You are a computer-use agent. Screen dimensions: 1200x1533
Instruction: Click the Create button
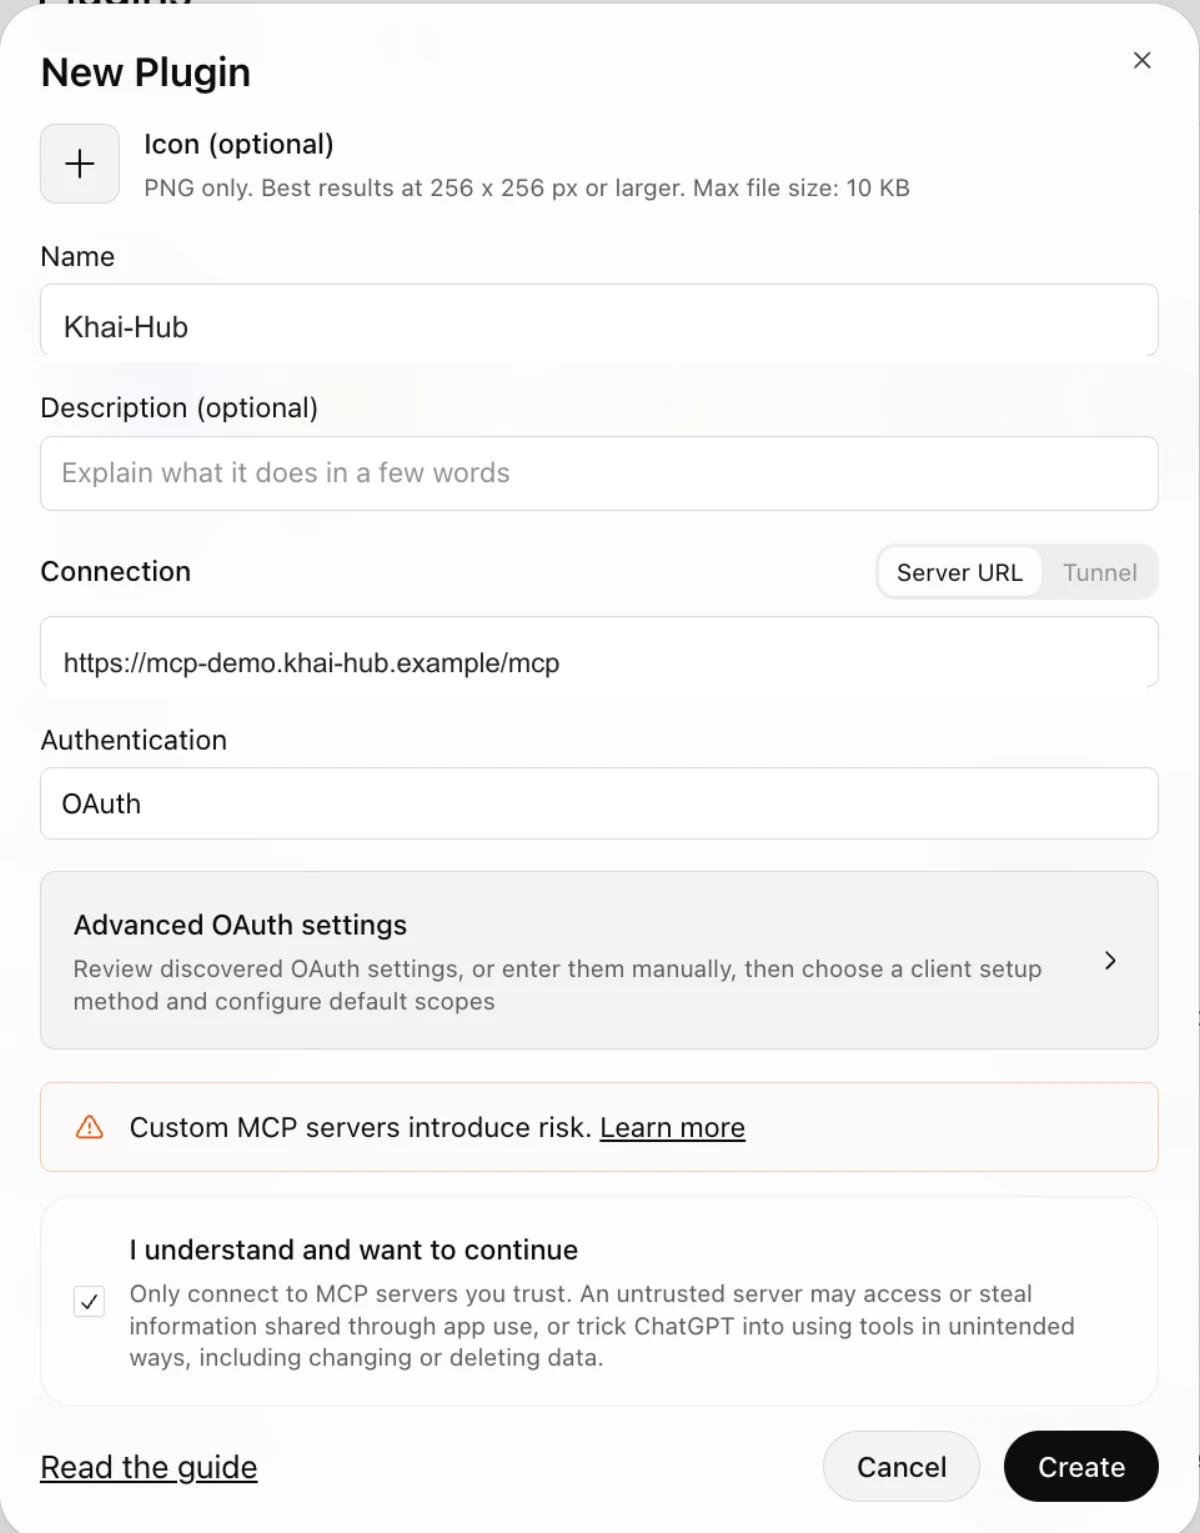coord(1081,1466)
